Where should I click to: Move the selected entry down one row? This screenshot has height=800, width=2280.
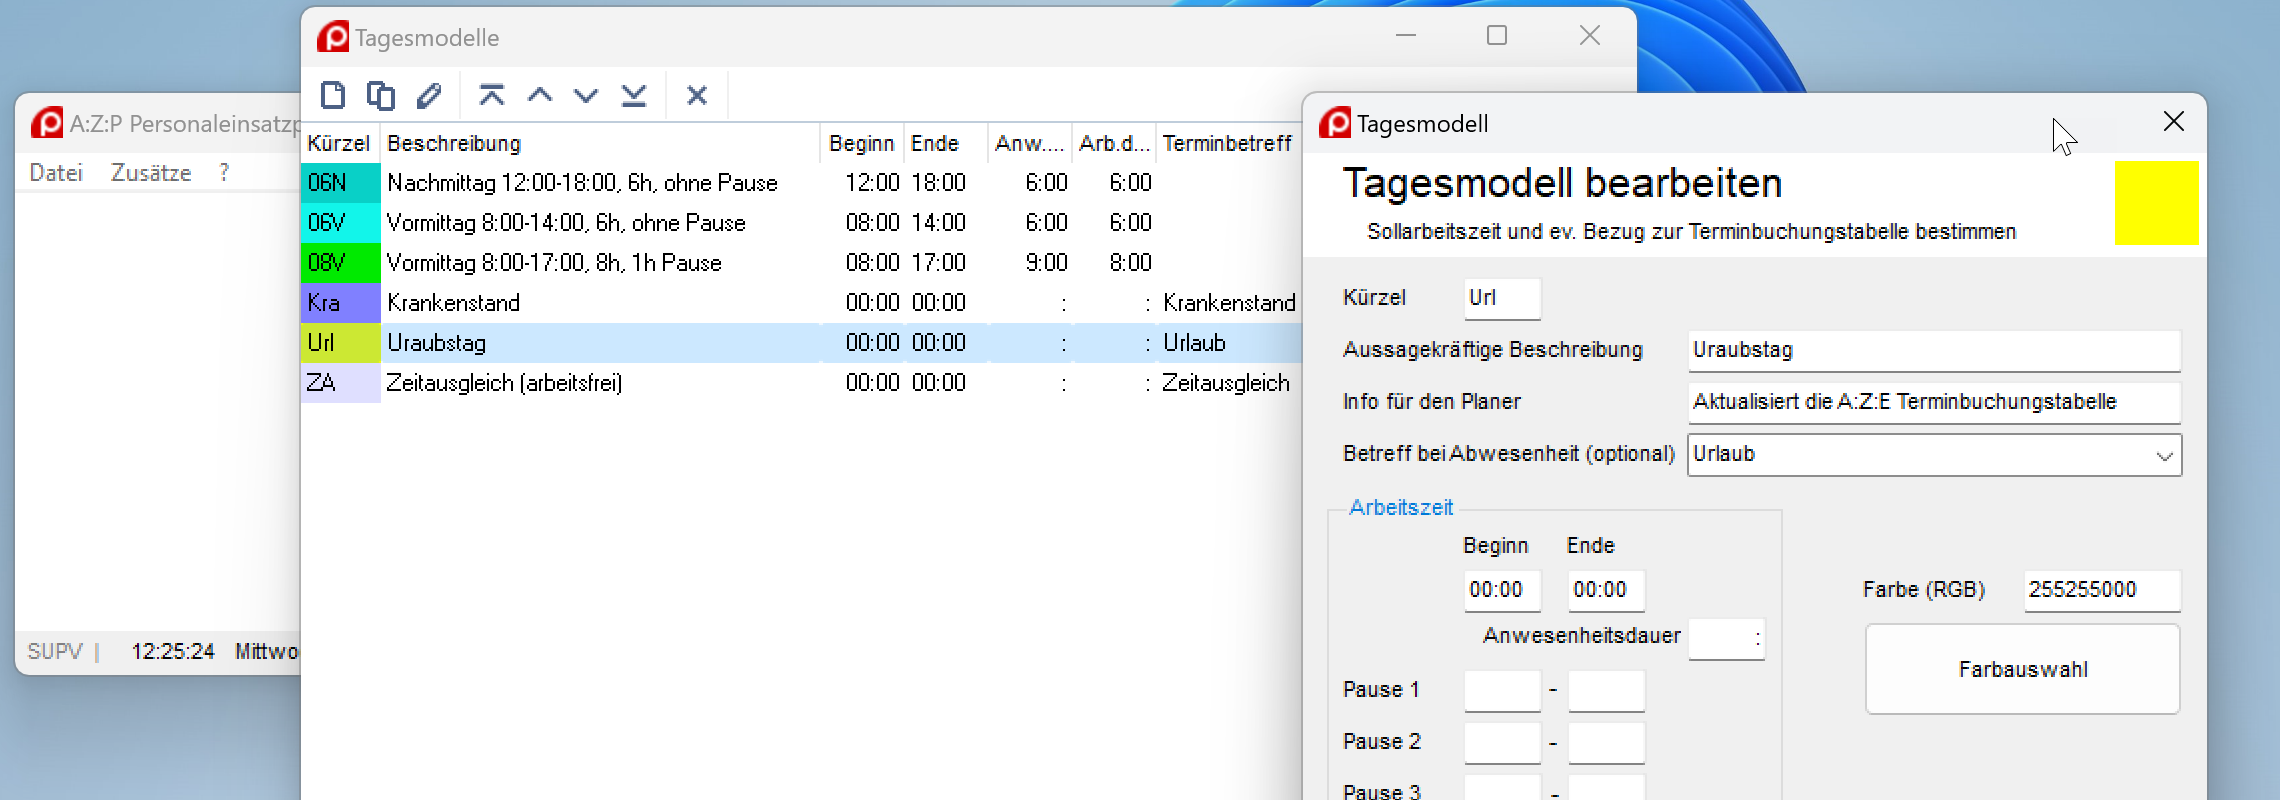[x=586, y=96]
